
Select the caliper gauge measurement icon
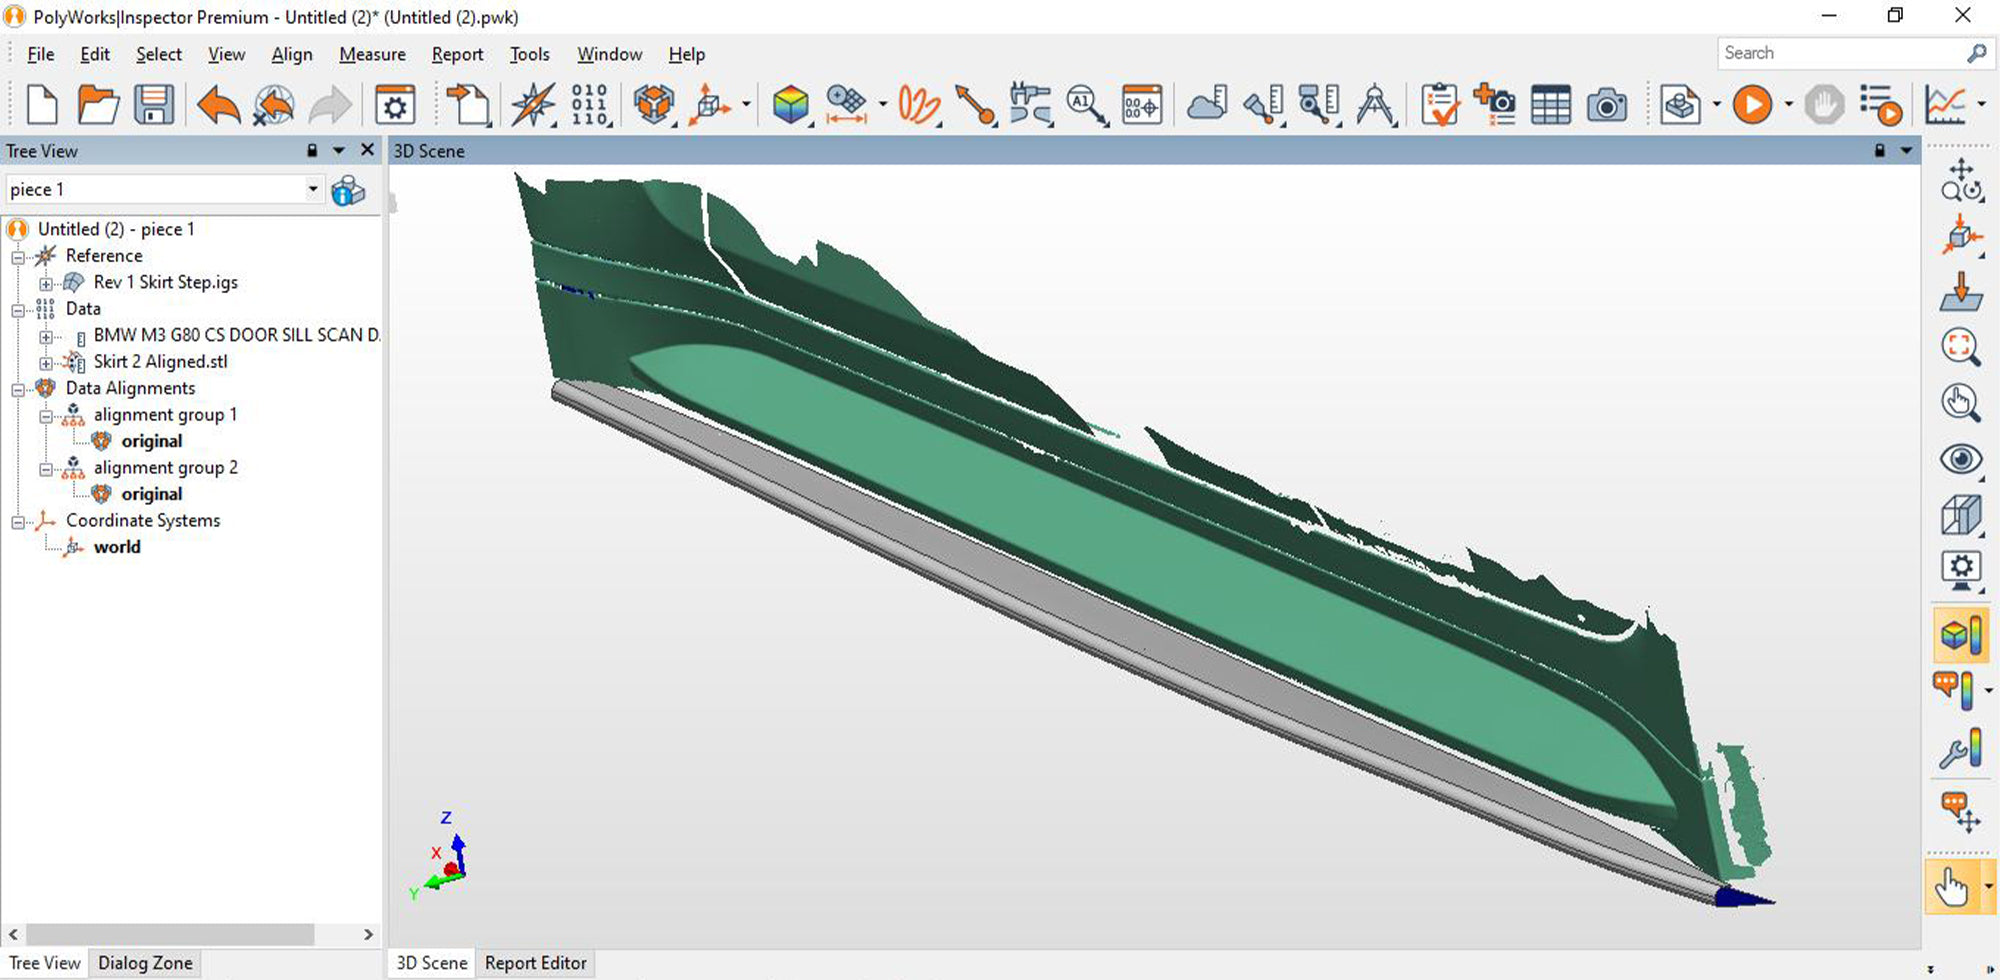click(1030, 105)
